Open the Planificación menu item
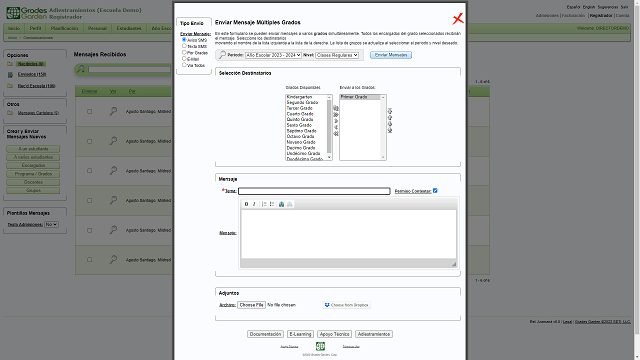This screenshot has width=640, height=360. [64, 28]
